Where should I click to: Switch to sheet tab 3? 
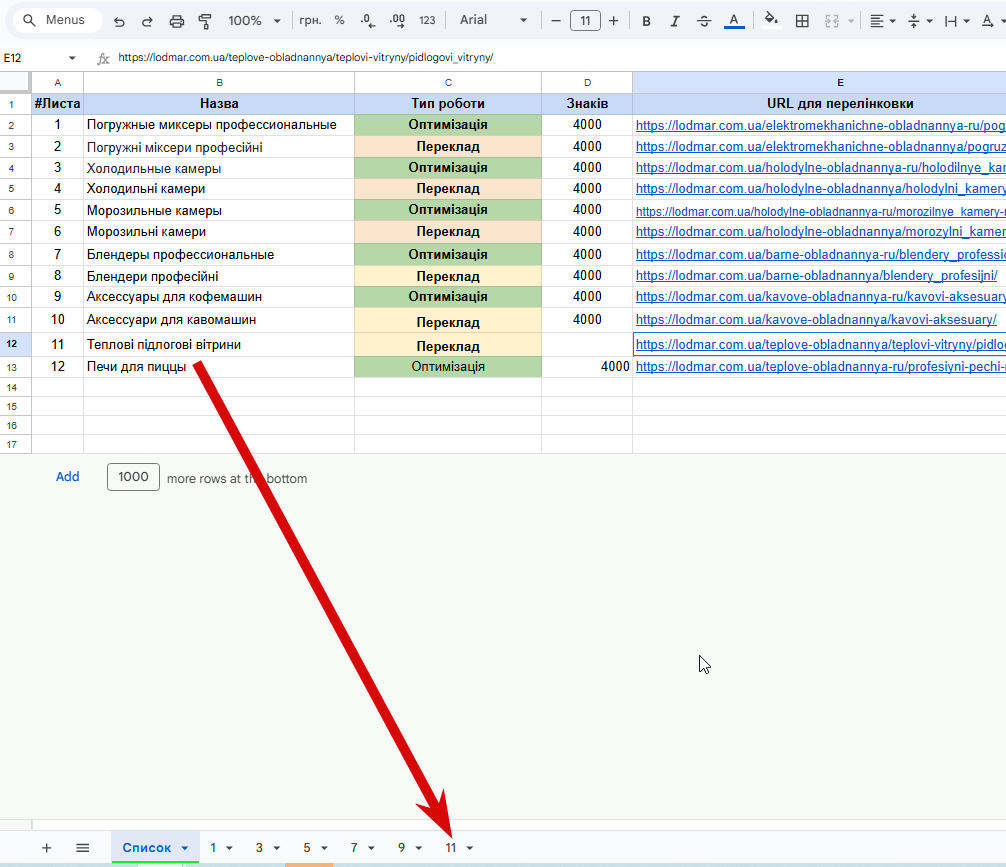[x=259, y=848]
